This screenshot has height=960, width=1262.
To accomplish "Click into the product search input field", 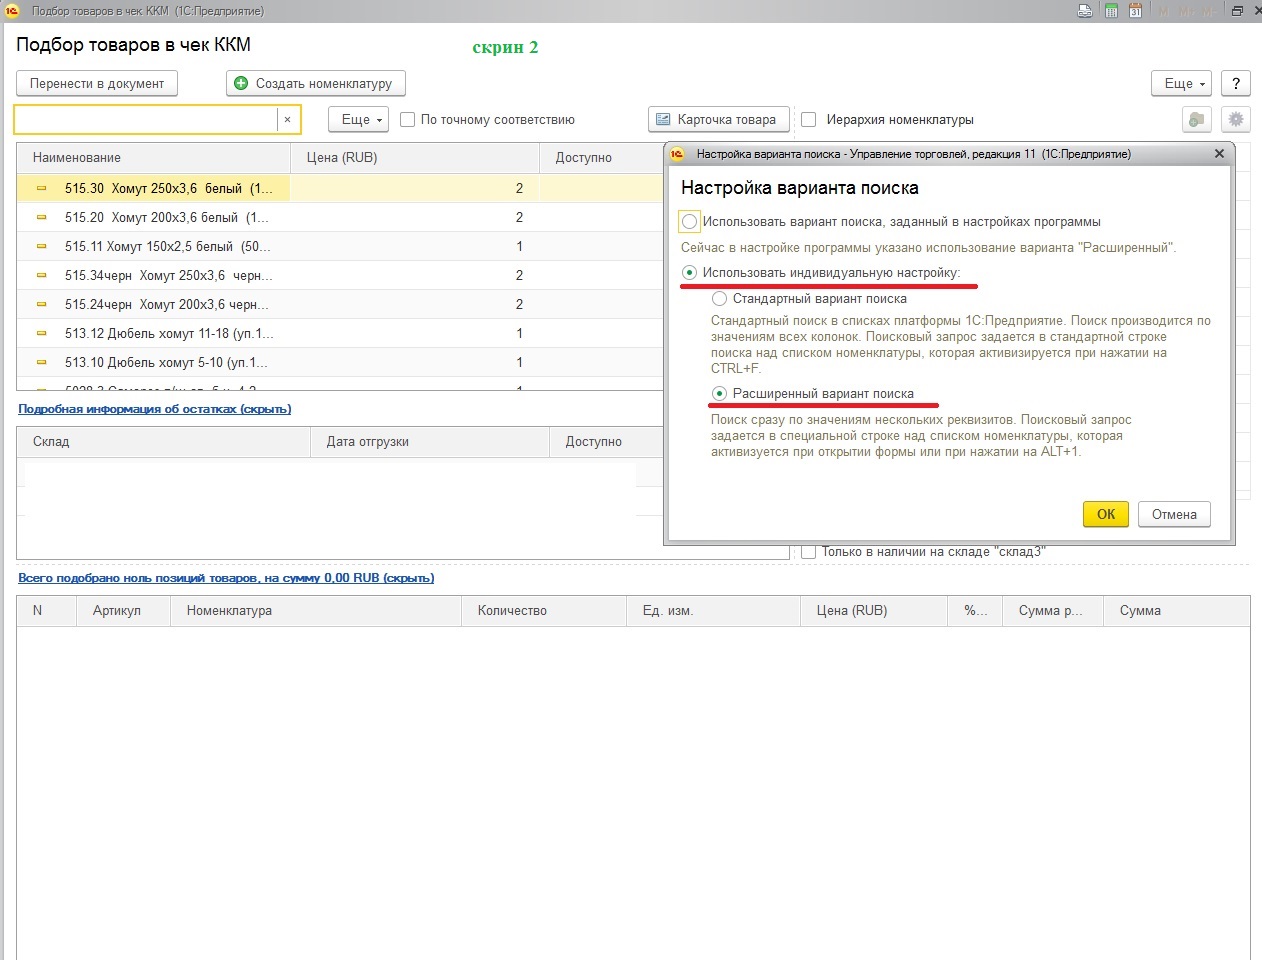I will (x=145, y=120).
